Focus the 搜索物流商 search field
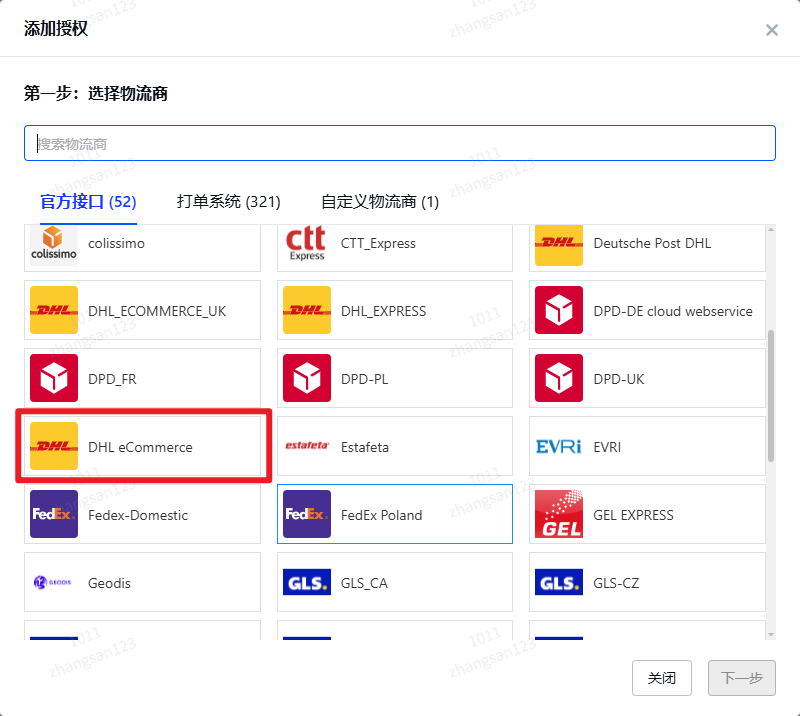Image resolution: width=800 pixels, height=716 pixels. point(400,143)
